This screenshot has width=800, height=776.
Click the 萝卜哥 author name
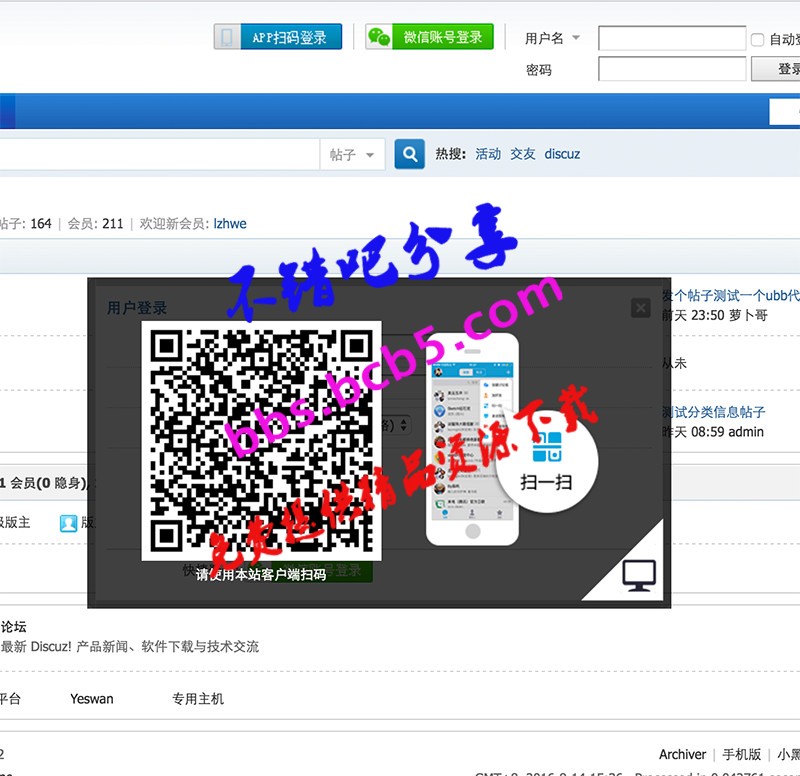pos(748,315)
